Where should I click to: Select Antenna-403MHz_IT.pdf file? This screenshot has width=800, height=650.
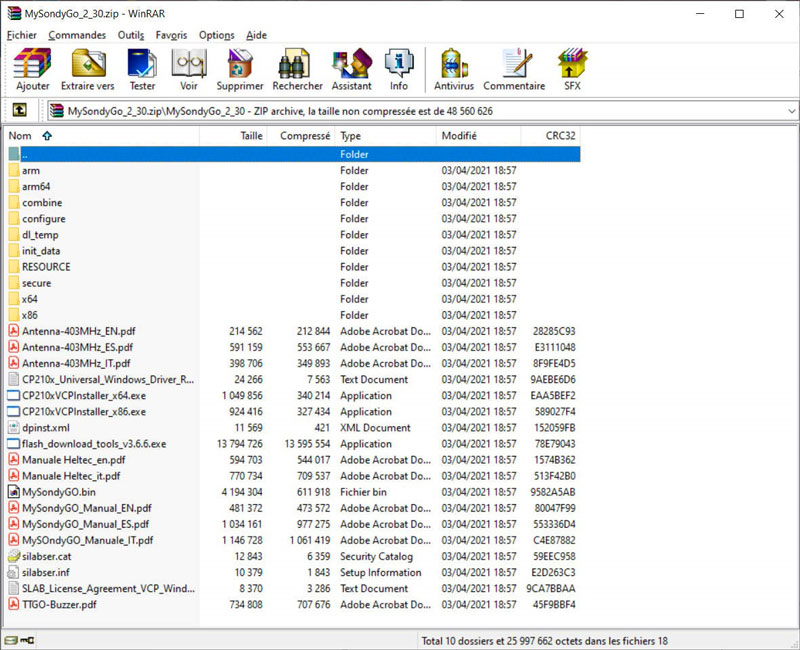[294, 363]
